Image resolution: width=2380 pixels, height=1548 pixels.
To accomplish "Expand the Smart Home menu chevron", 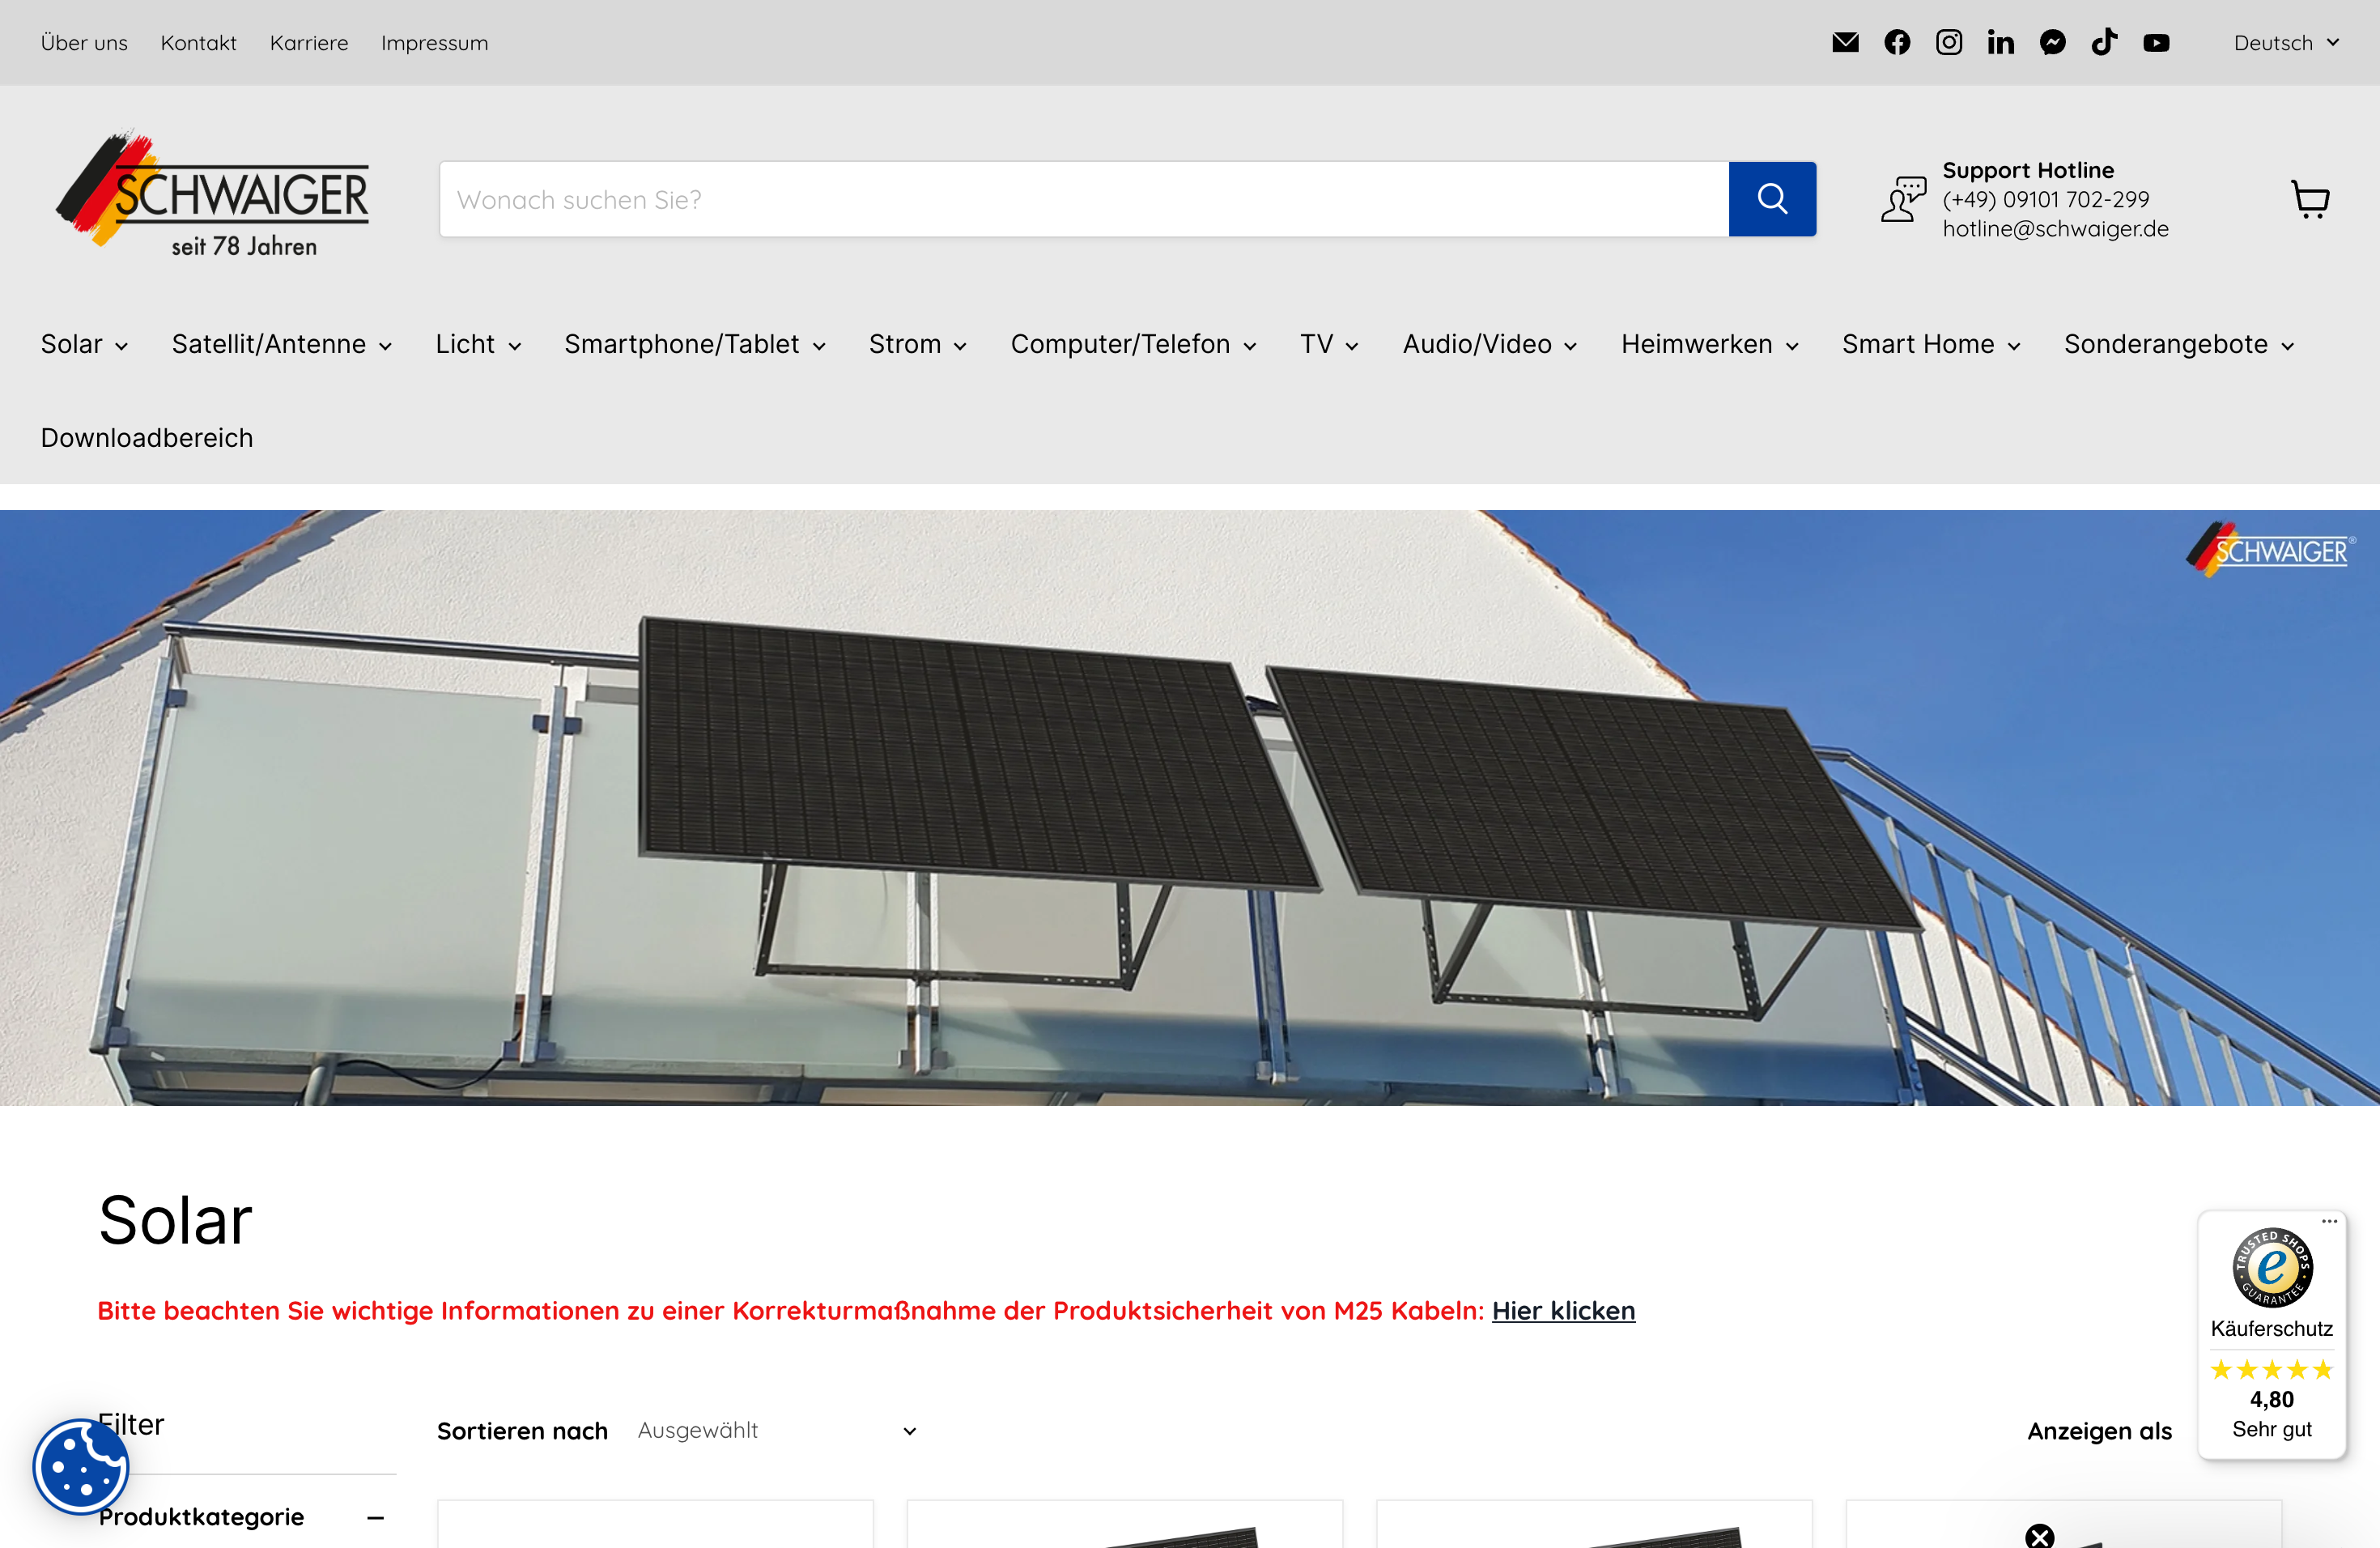I will pyautogui.click(x=2013, y=345).
